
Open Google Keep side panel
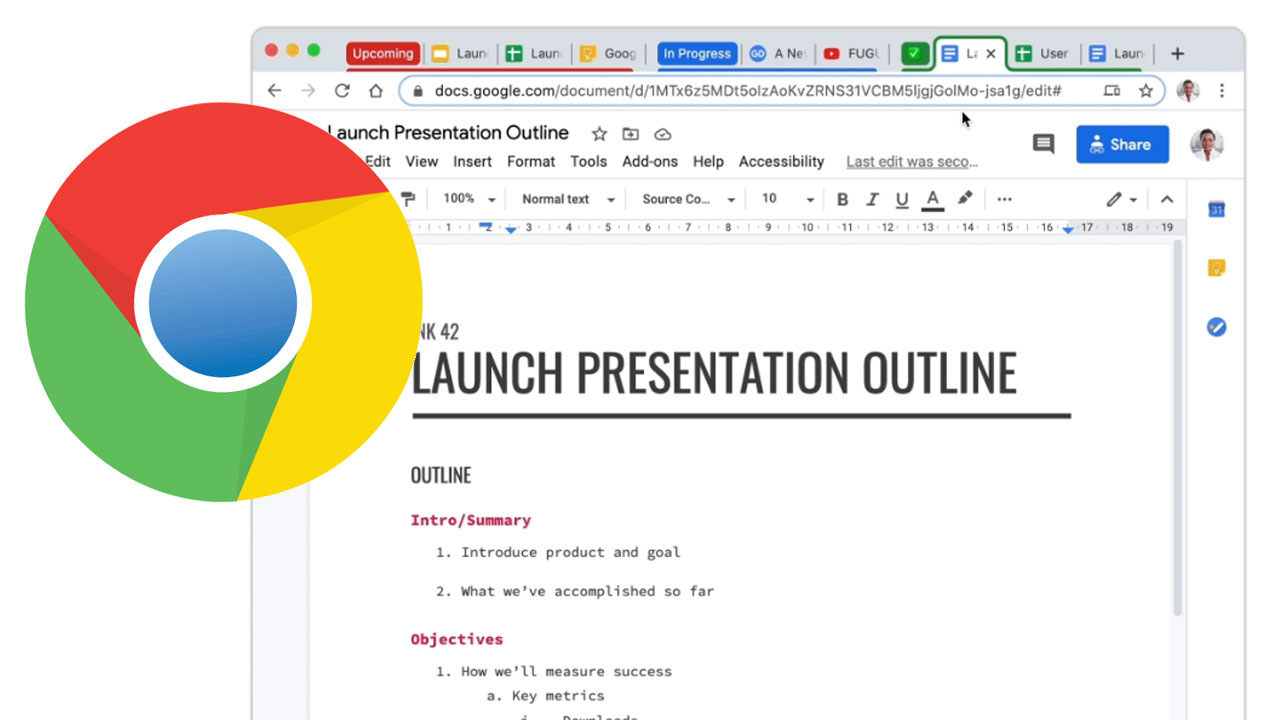(x=1216, y=268)
